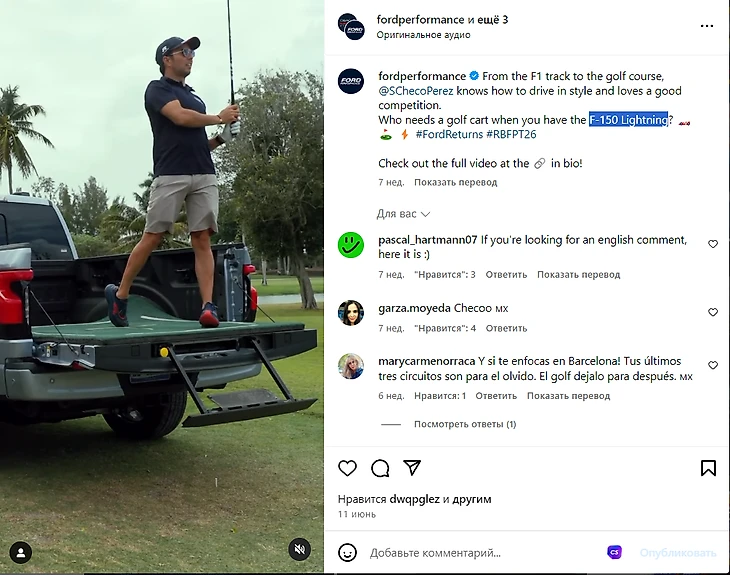Open the @SChecoPerez mention link
This screenshot has height=575, width=730.
416,91
